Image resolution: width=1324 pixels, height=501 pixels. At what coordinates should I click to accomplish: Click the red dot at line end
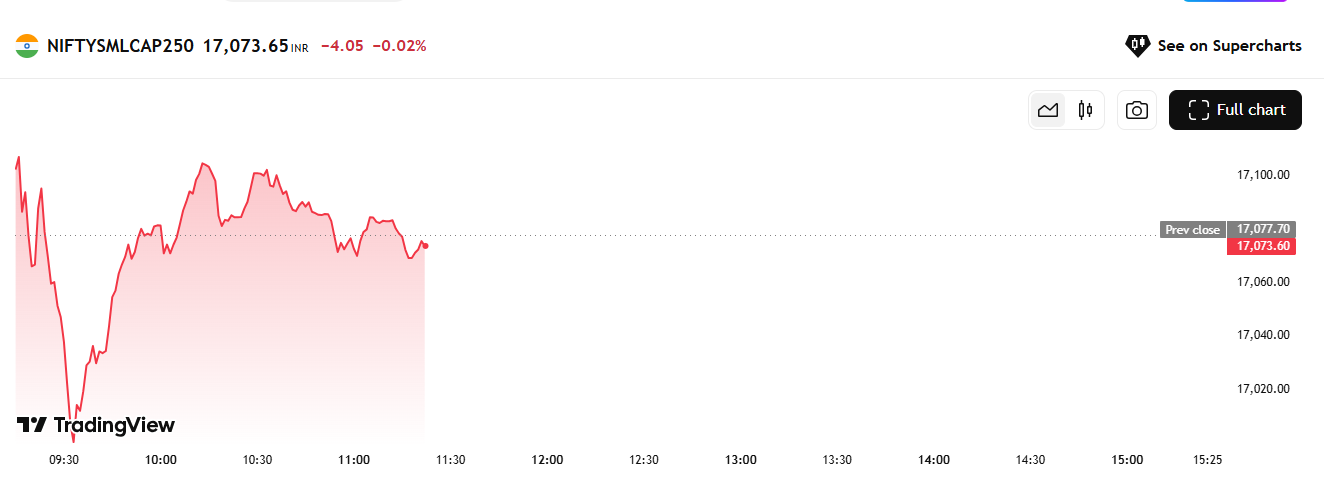click(x=426, y=246)
